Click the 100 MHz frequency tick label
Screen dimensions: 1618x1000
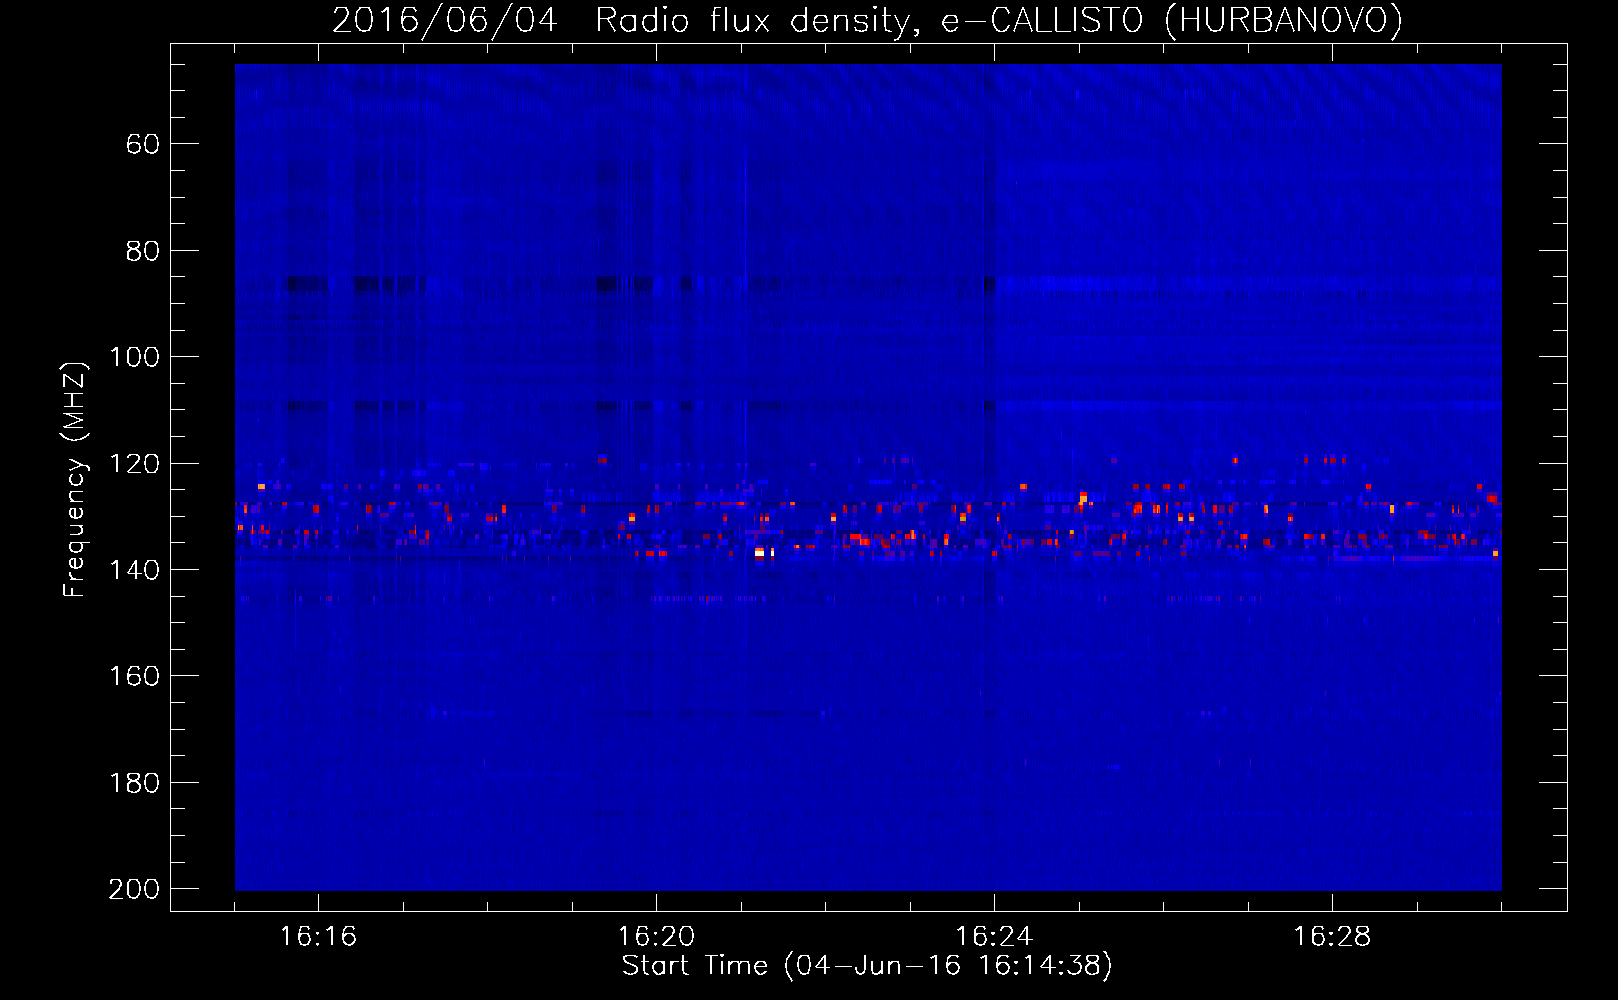tap(135, 357)
